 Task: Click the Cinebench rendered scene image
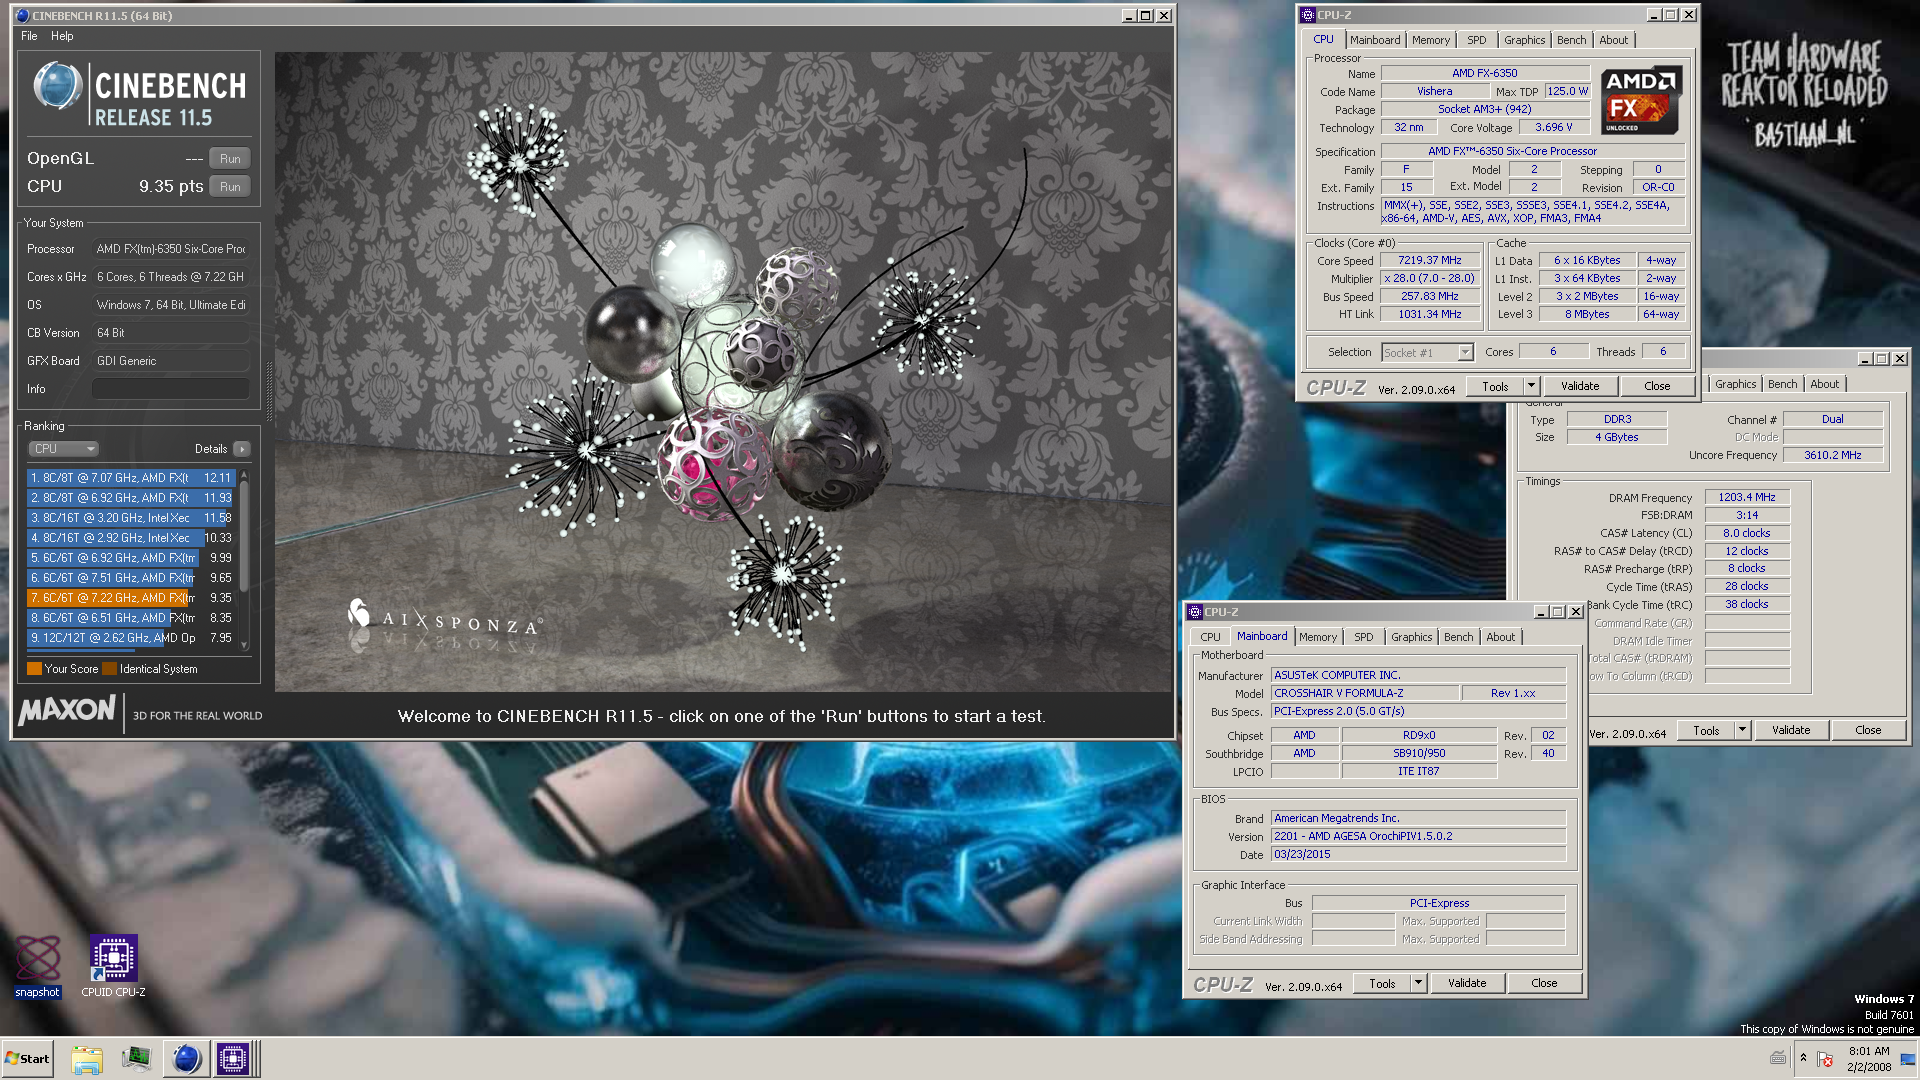pyautogui.click(x=724, y=372)
